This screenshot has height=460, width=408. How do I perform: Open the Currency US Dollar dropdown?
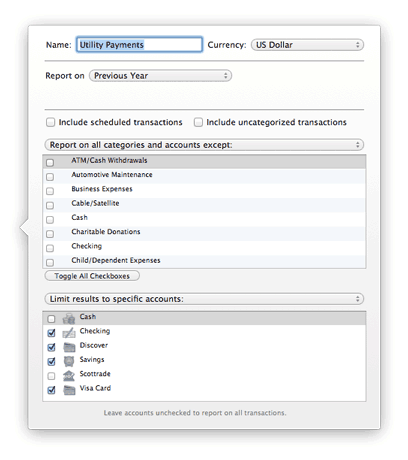pos(307,45)
